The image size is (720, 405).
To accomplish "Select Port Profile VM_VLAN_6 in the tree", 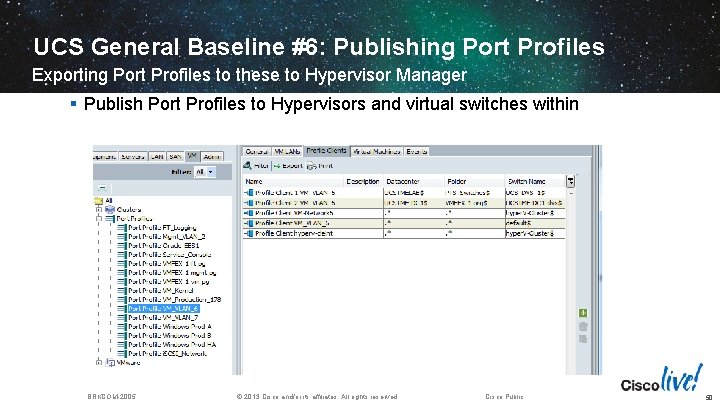I will (x=163, y=309).
